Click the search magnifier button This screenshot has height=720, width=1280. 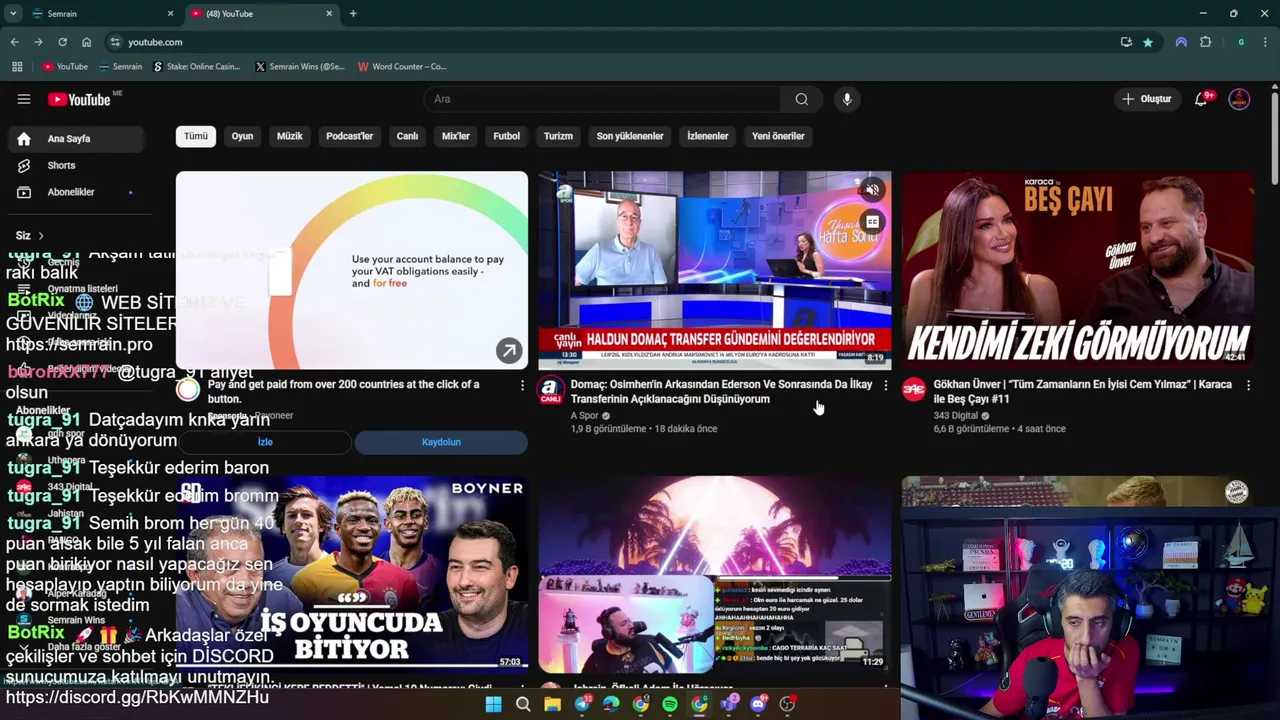pos(802,99)
